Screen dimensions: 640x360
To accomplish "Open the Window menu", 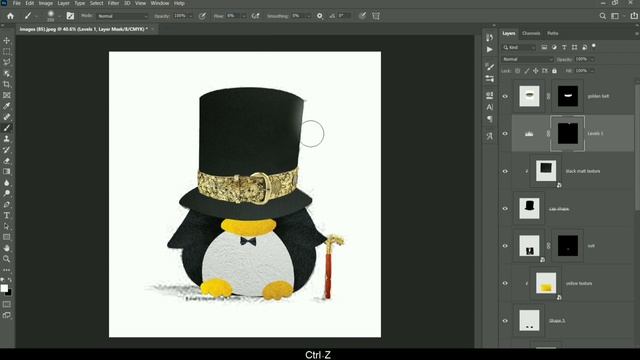I will pyautogui.click(x=160, y=3).
